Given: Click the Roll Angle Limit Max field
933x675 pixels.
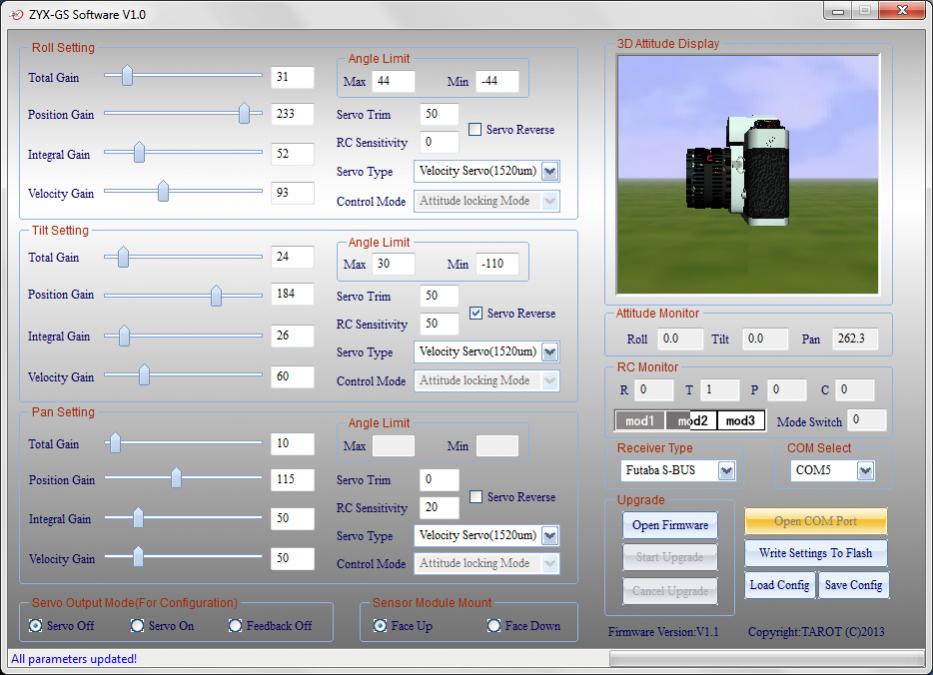Looking at the screenshot, I should [393, 81].
